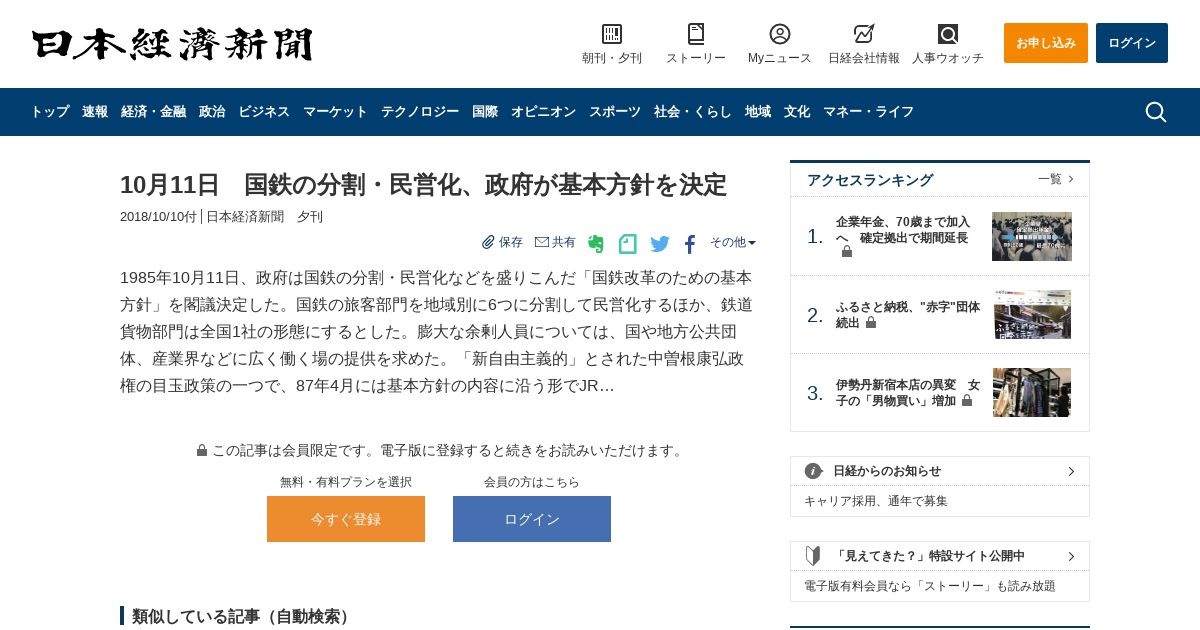Screen dimensions: 1200x630
Task: Go to 速報 navigation item
Action: point(95,112)
